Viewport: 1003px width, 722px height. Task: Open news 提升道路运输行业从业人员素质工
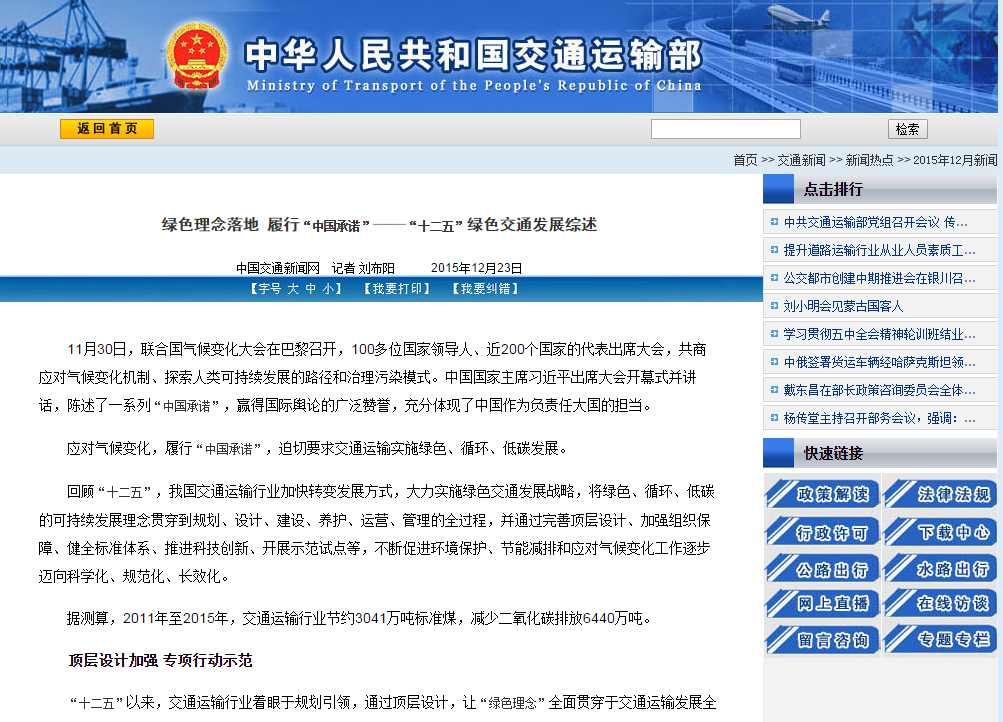[879, 250]
